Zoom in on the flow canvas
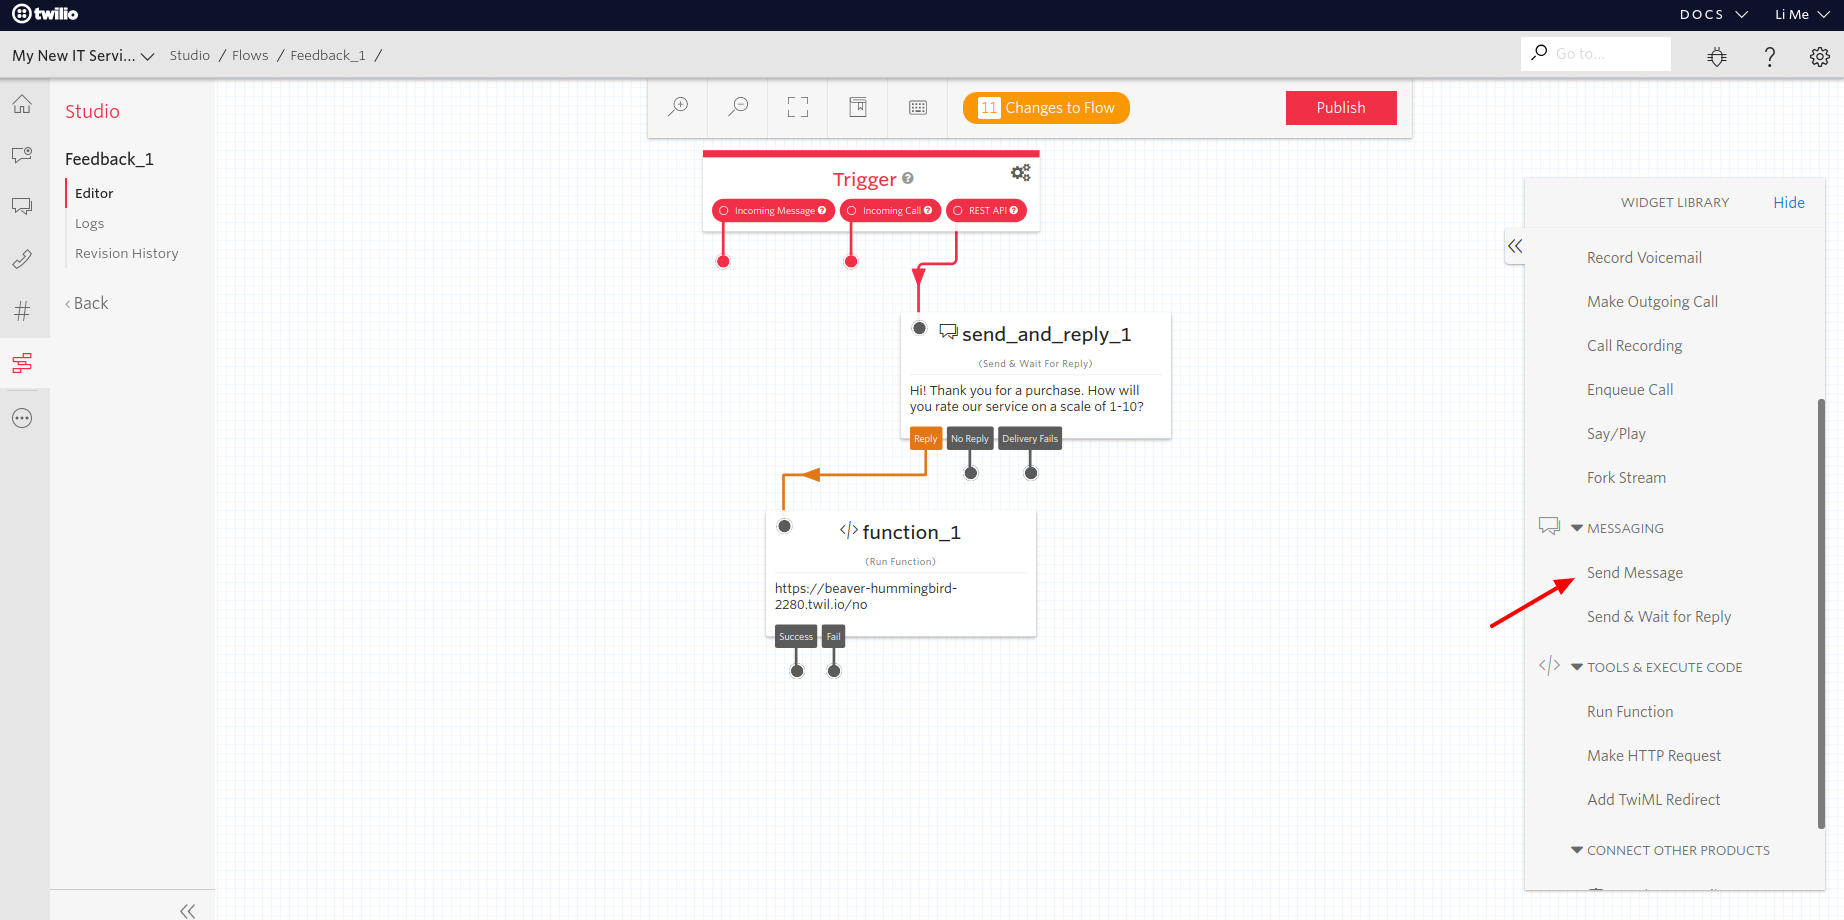Screen dimensions: 1844x920 pyautogui.click(x=679, y=107)
